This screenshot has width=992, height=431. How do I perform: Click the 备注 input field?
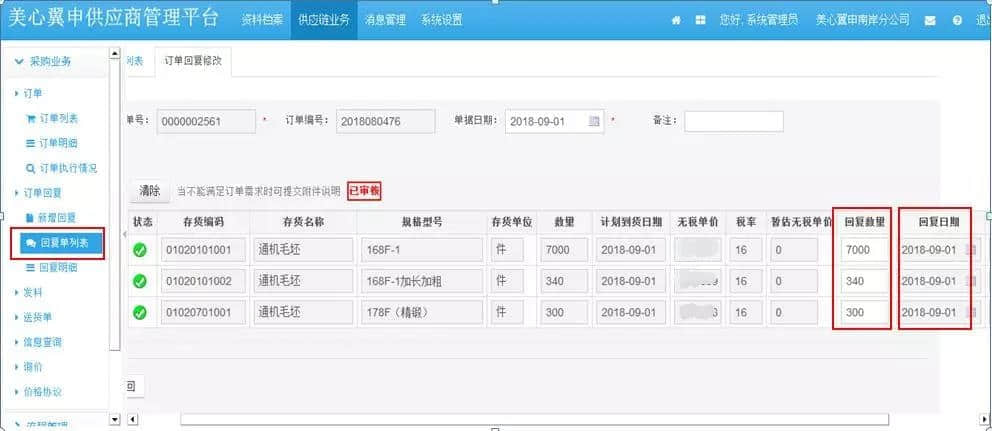click(x=734, y=122)
